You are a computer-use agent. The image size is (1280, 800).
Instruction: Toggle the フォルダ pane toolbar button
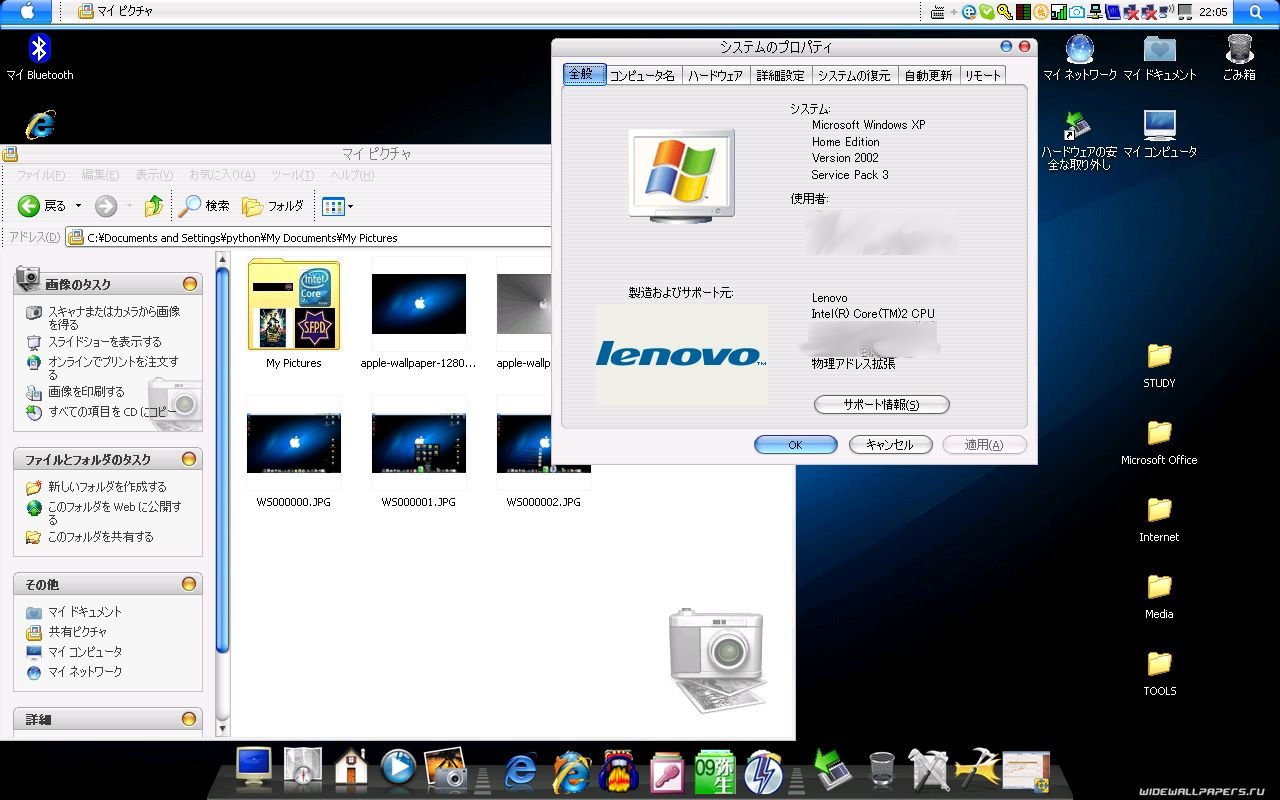(273, 206)
